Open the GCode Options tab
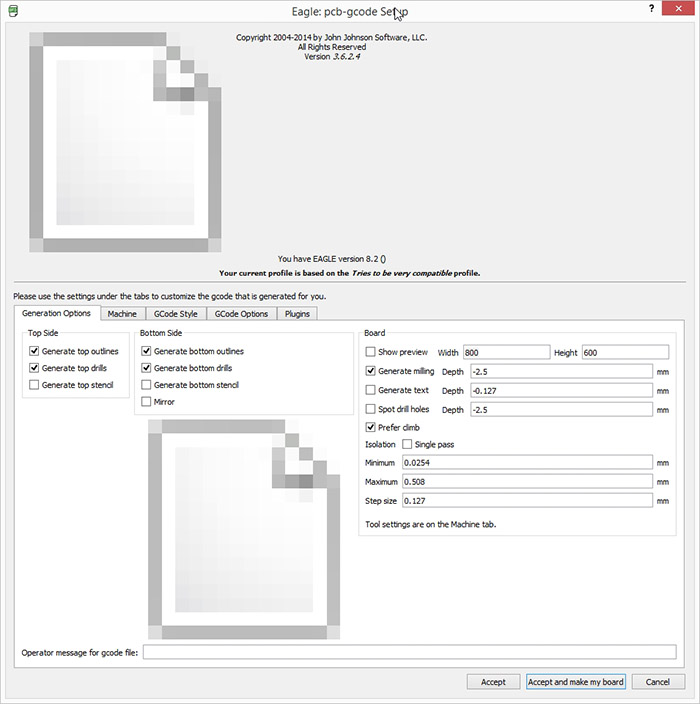Image resolution: width=700 pixels, height=704 pixels. [x=241, y=314]
